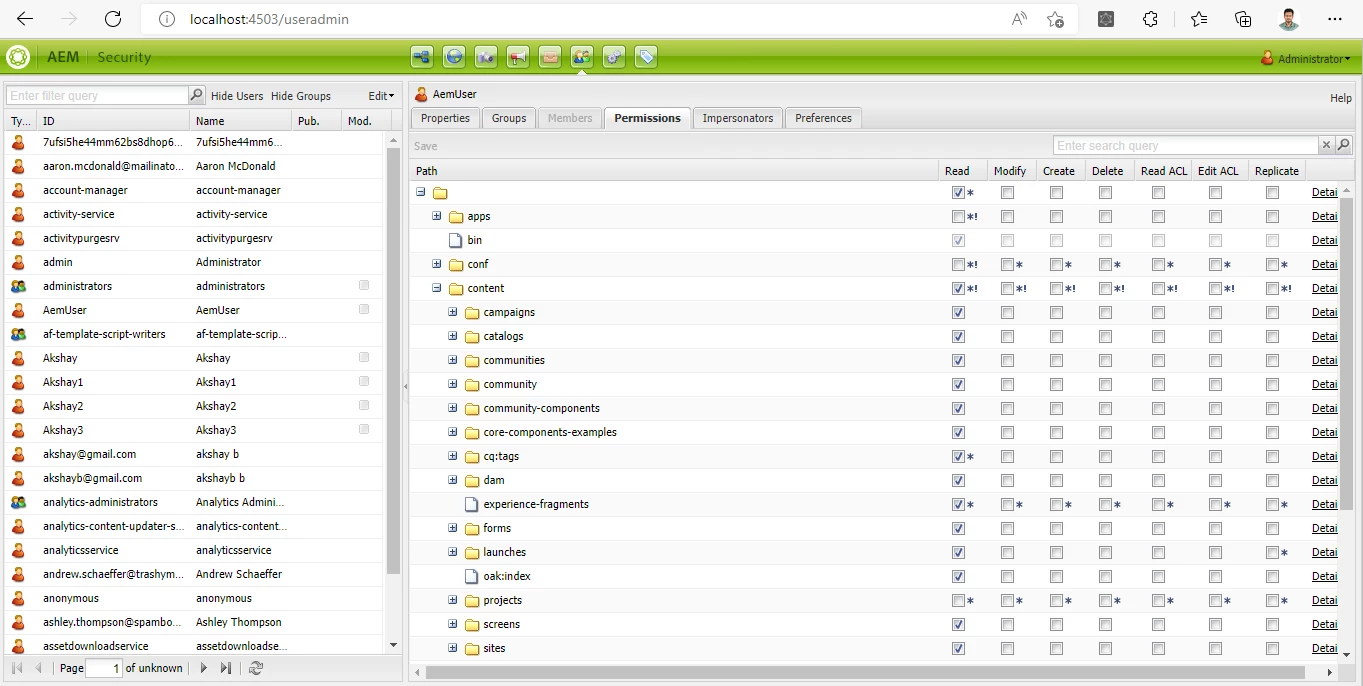This screenshot has width=1363, height=686.
Task: Clear the permissions search with X icon
Action: pyautogui.click(x=1327, y=145)
